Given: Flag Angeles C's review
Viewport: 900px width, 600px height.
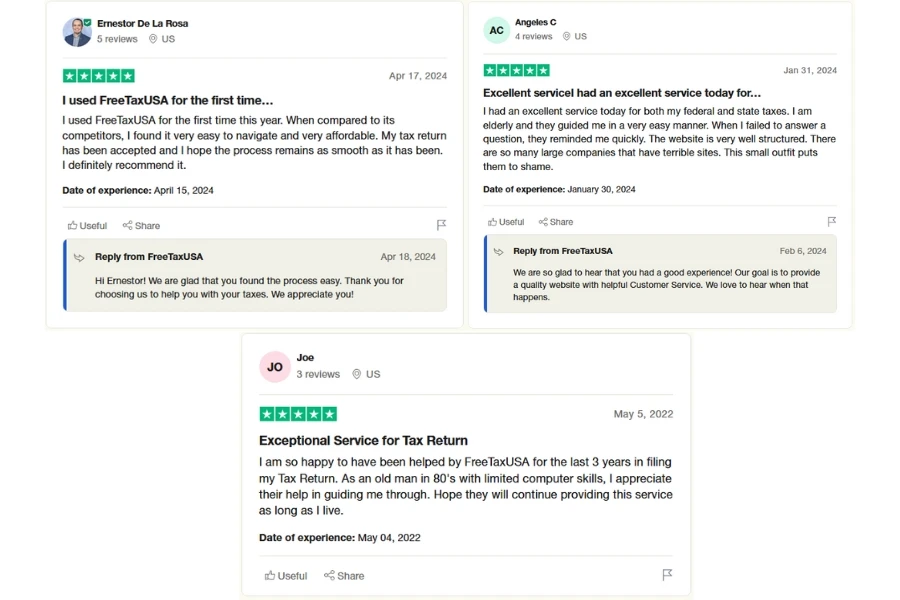Looking at the screenshot, I should (831, 222).
